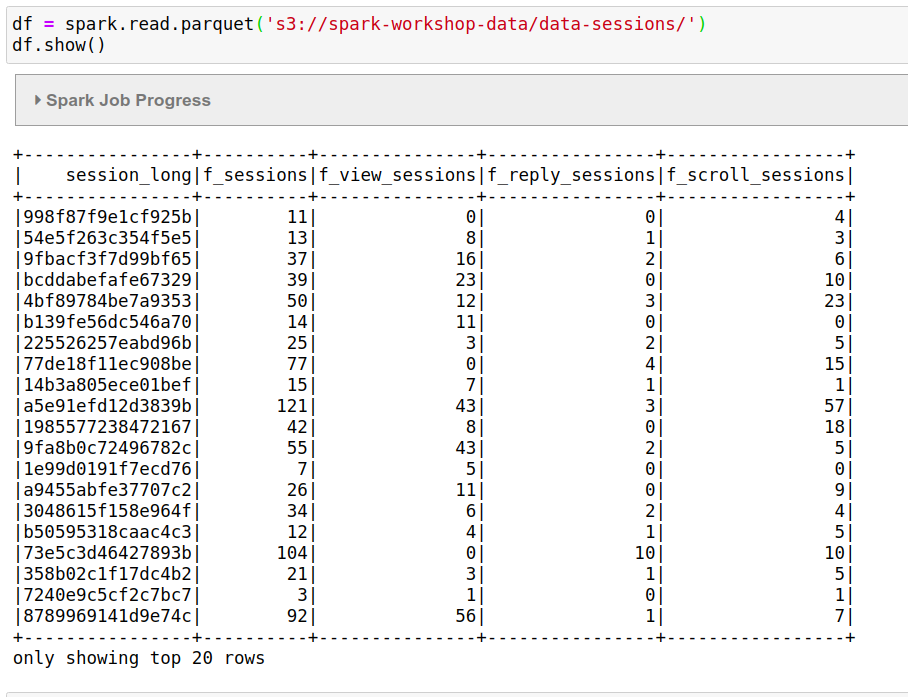The width and height of the screenshot is (908, 697).
Task: Click f_scroll_sessions value 23 in 4bf89784be7a9353 row
Action: tap(834, 301)
